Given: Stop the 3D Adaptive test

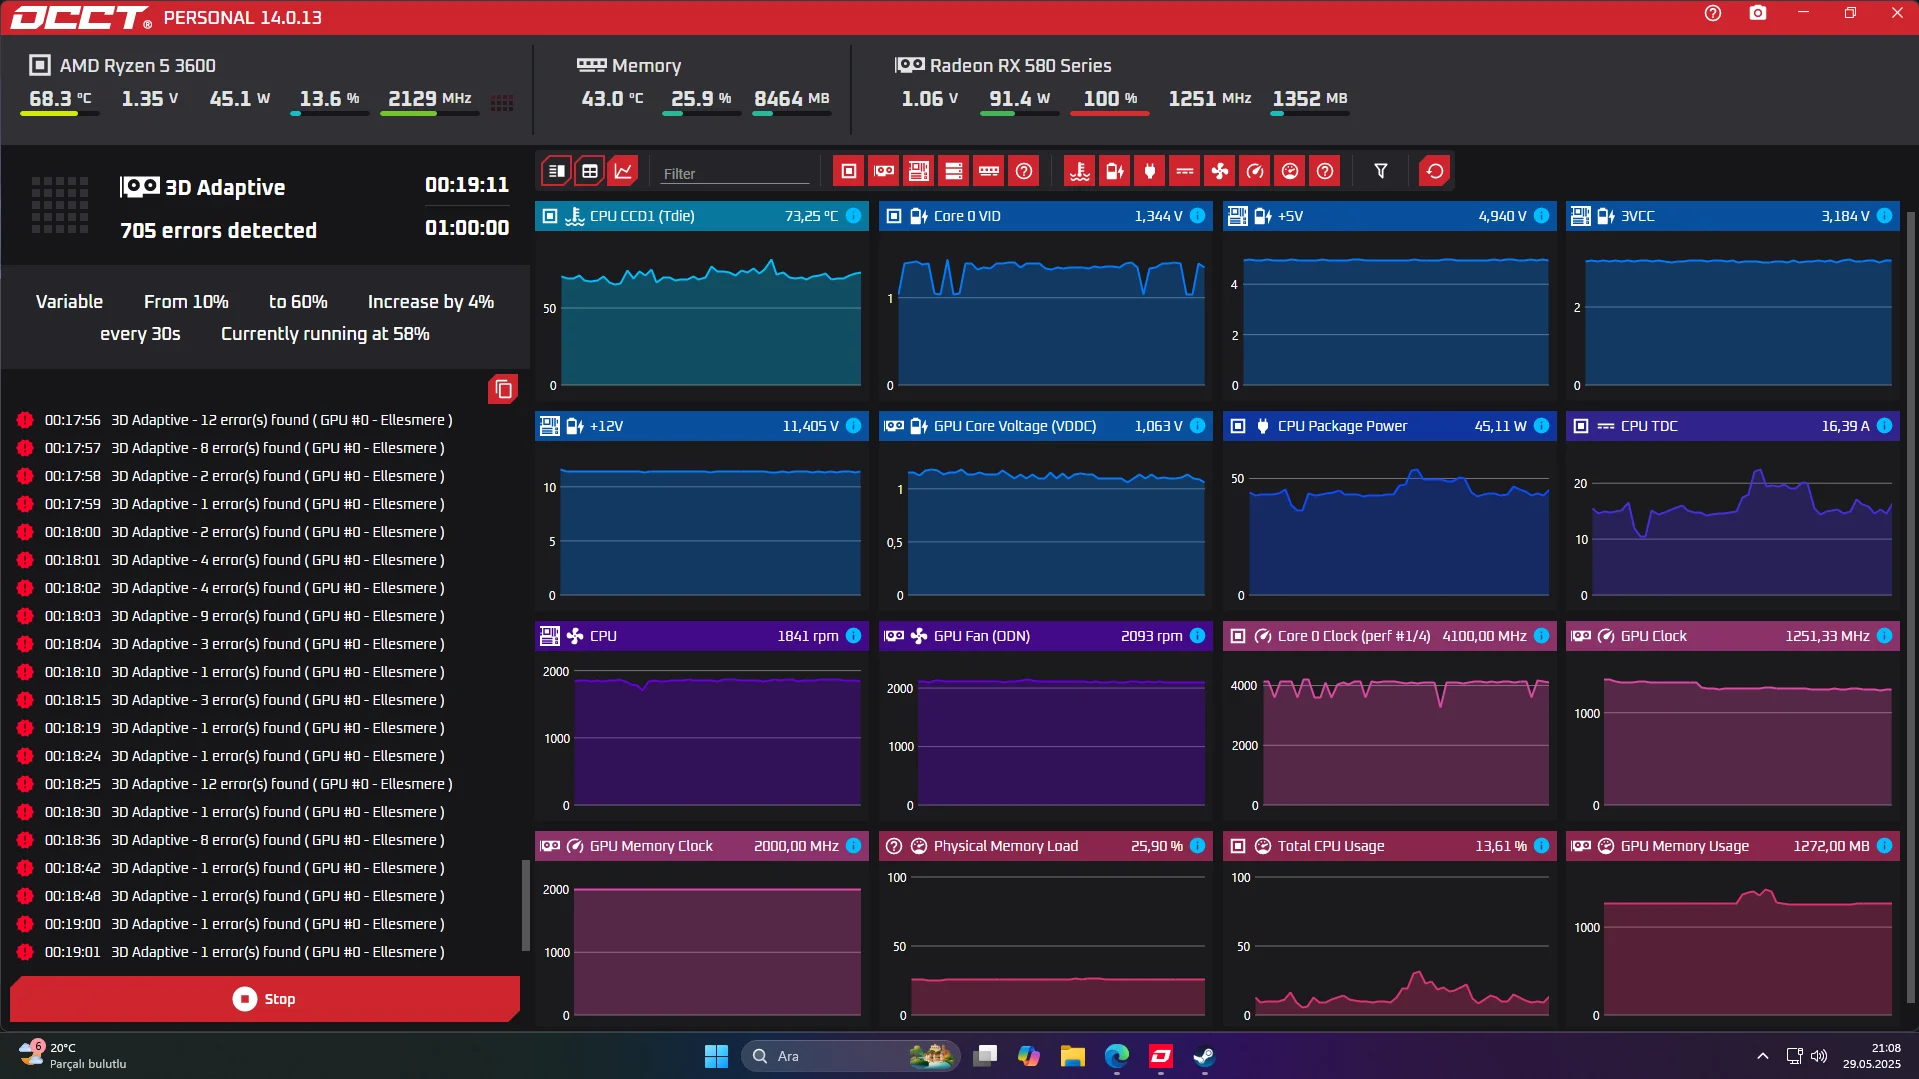Looking at the screenshot, I should [265, 999].
